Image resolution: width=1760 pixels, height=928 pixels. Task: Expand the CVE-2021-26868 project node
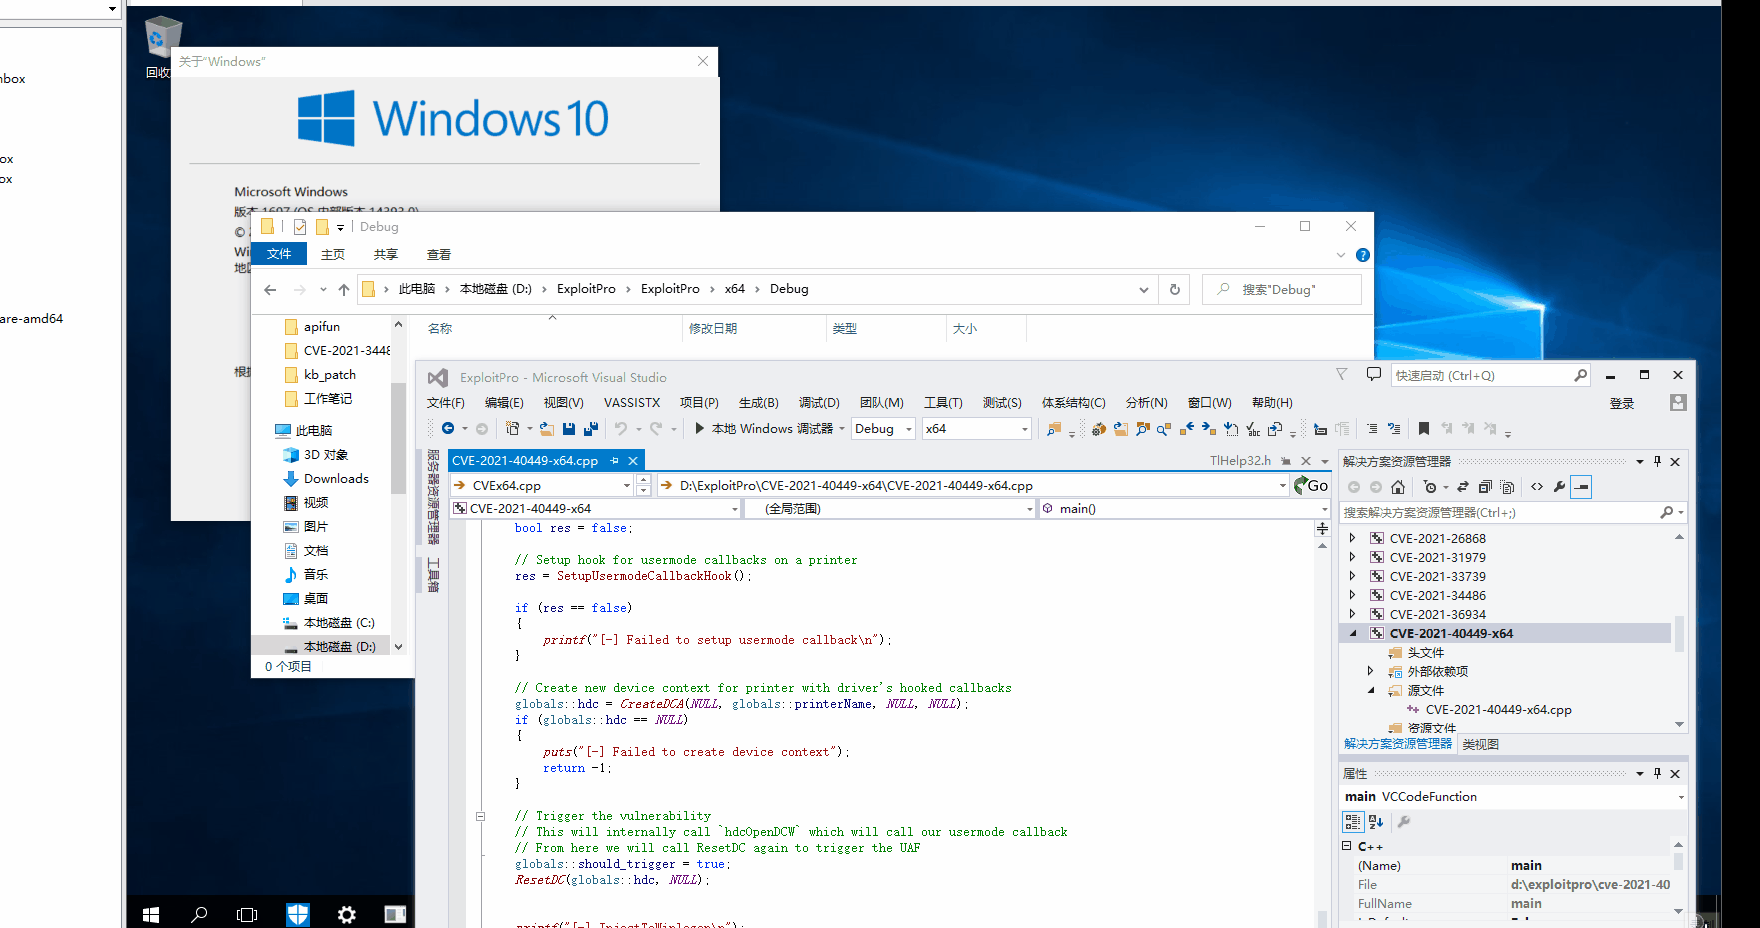(x=1352, y=538)
